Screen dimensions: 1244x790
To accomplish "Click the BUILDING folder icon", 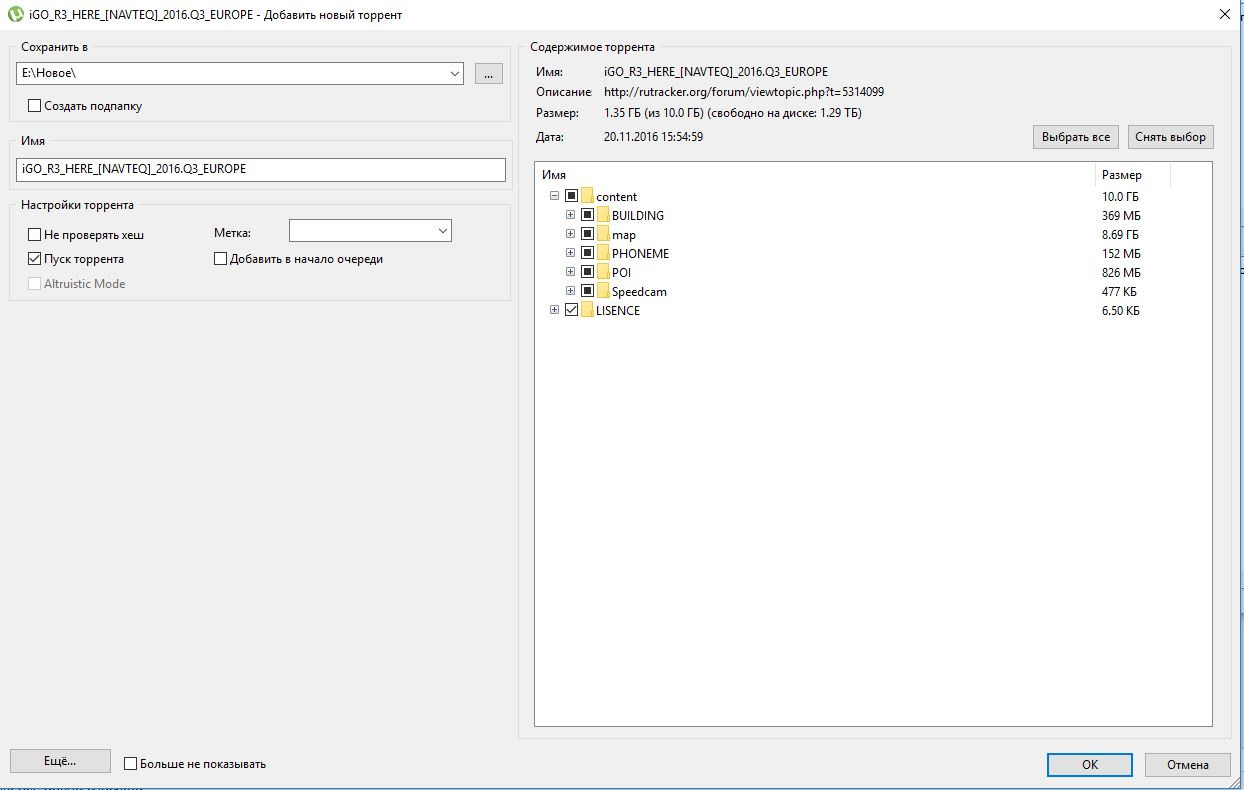I will [603, 215].
